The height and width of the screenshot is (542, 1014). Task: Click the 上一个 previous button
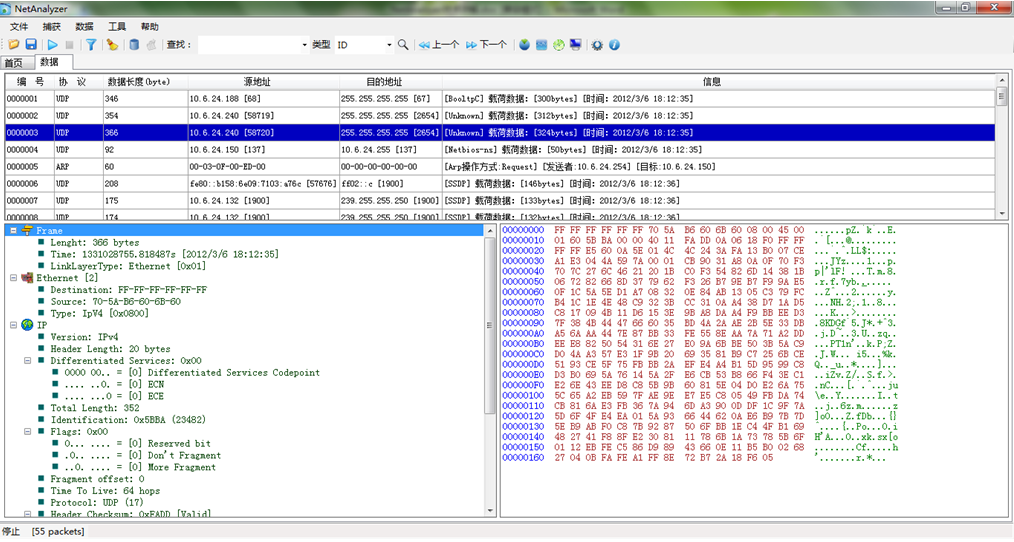click(438, 45)
